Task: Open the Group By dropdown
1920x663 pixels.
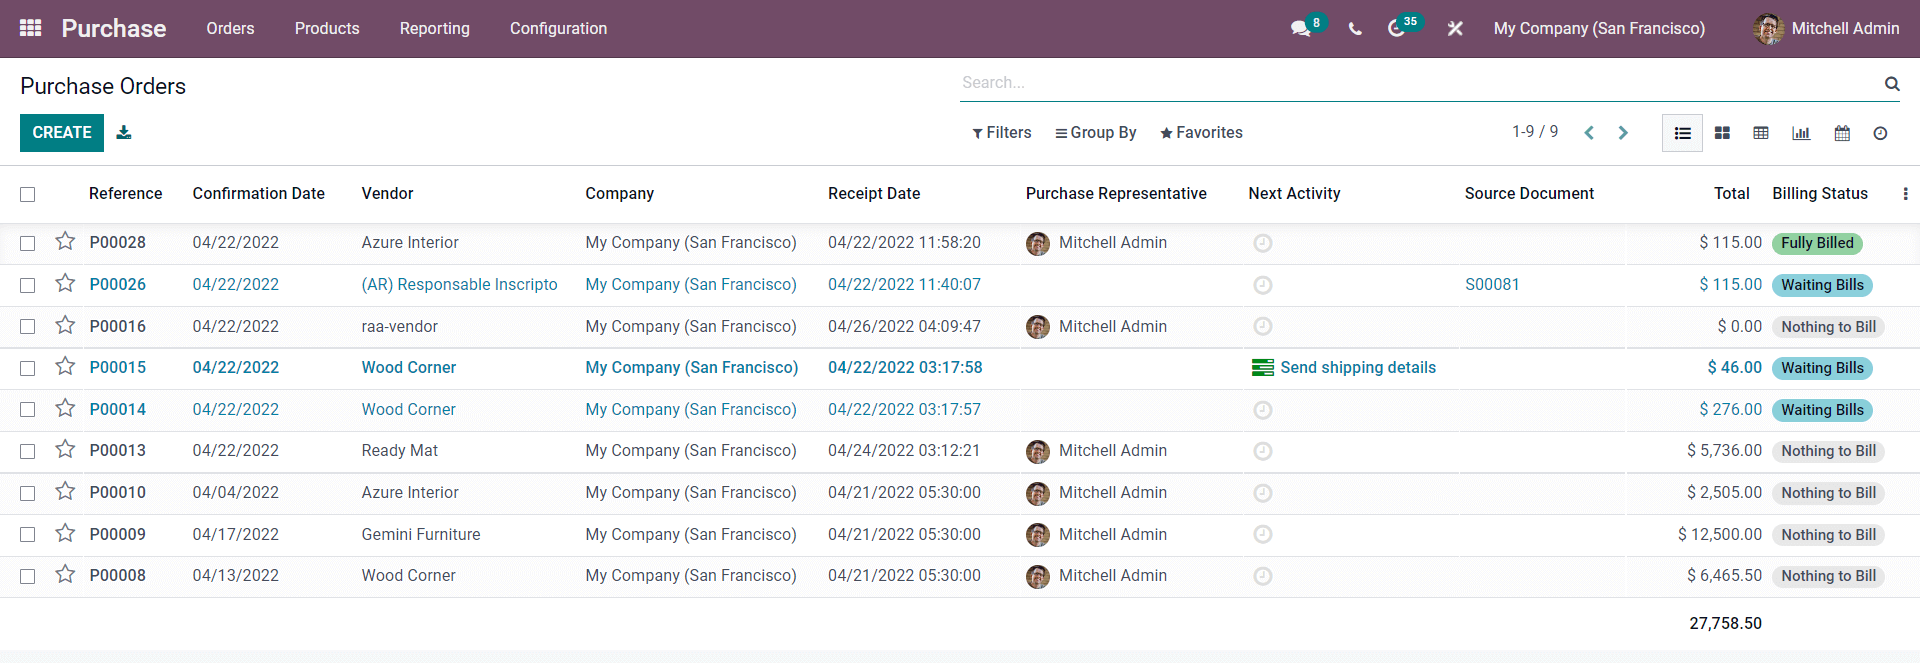Action: (x=1096, y=133)
